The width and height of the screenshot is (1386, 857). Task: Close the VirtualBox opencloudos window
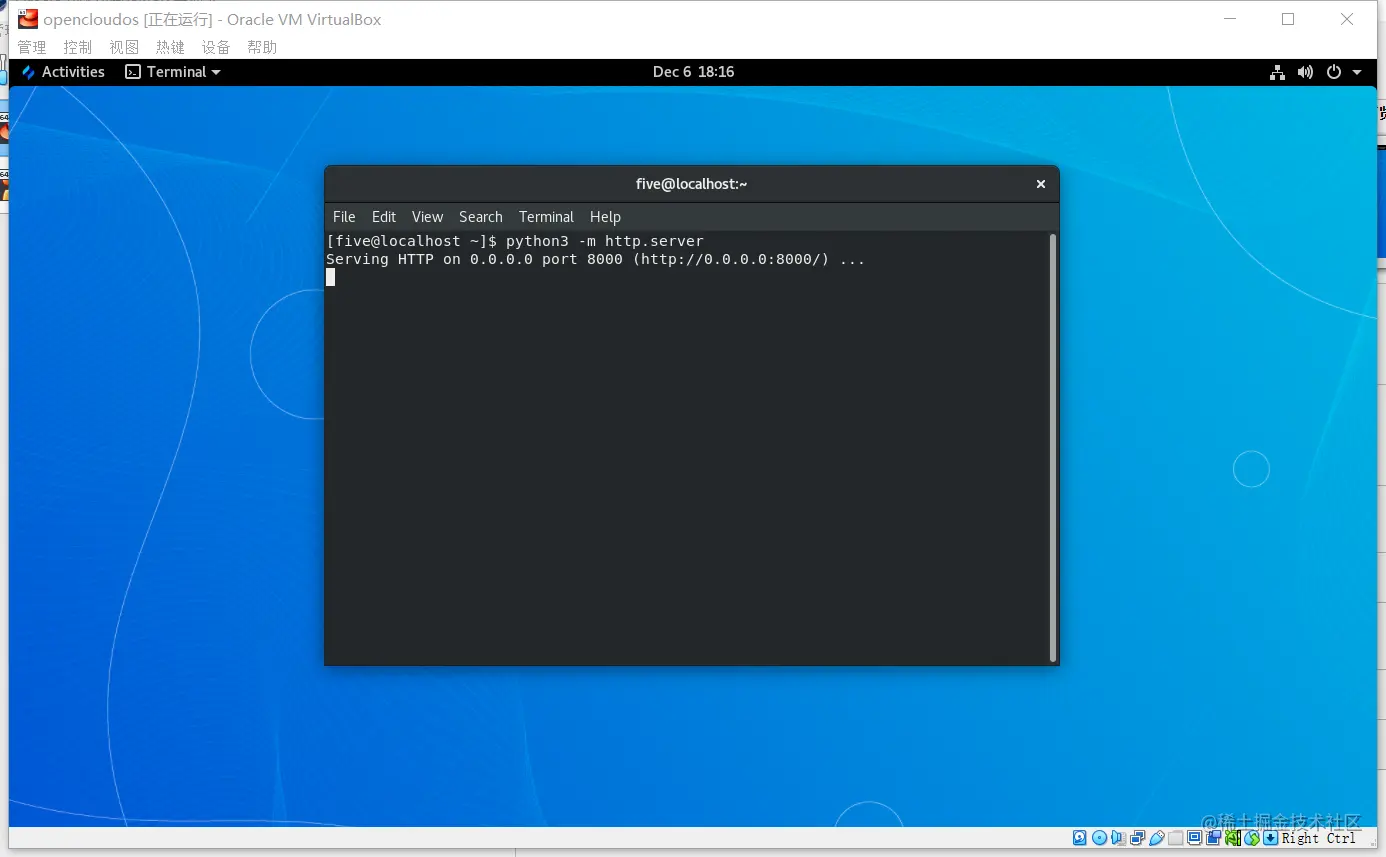(1347, 19)
